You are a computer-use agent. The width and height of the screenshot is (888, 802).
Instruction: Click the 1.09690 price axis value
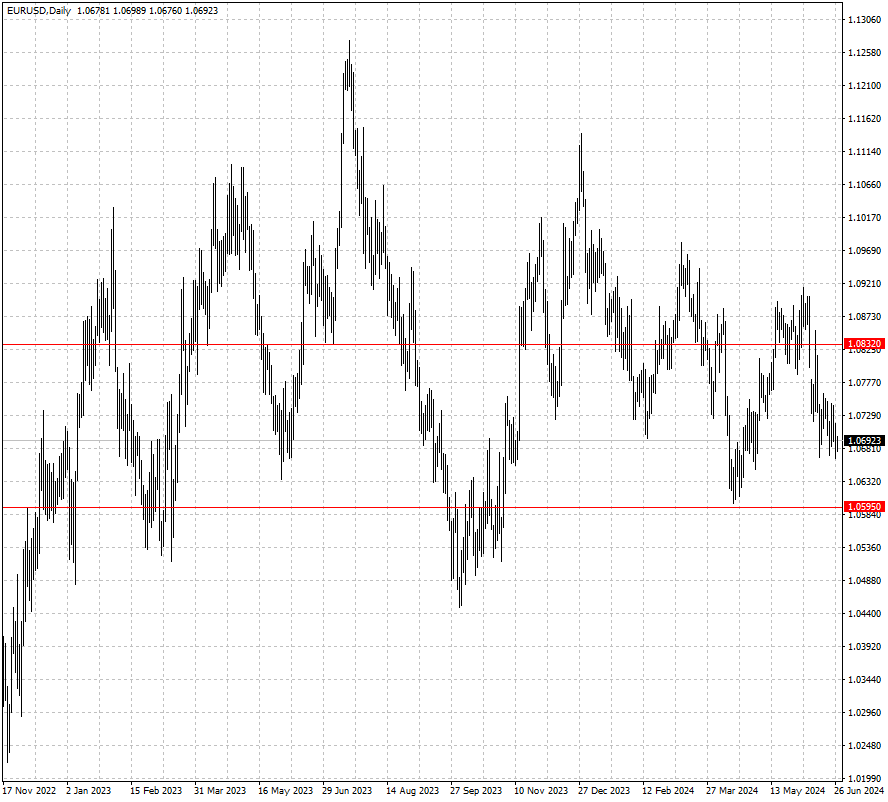pyautogui.click(x=864, y=250)
